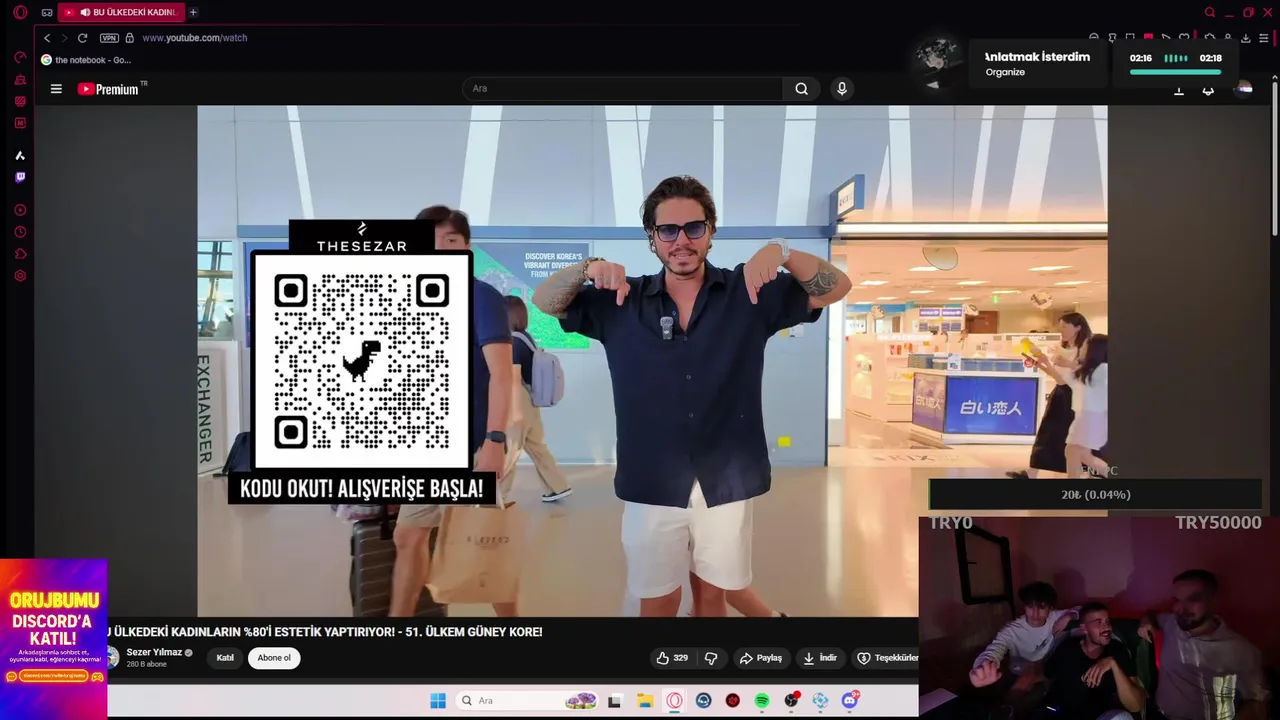The height and width of the screenshot is (720, 1280).
Task: Focus the YouTube 'Ara' search box
Action: 622,89
